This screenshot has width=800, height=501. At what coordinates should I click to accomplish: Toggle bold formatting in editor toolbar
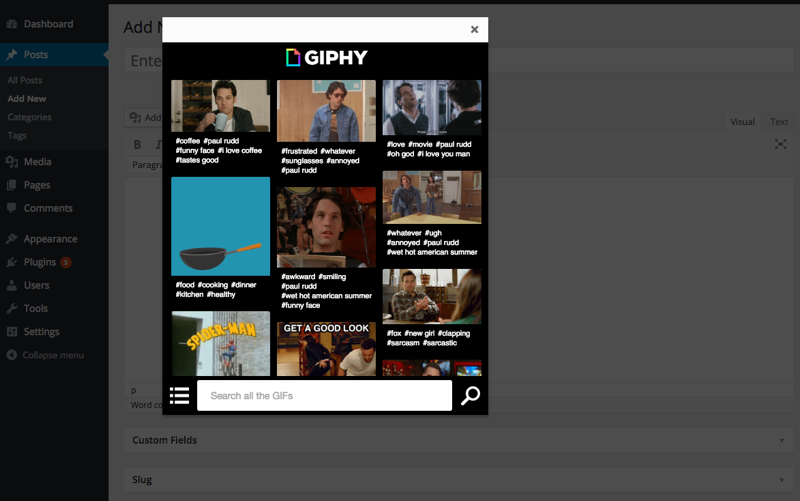tap(137, 144)
